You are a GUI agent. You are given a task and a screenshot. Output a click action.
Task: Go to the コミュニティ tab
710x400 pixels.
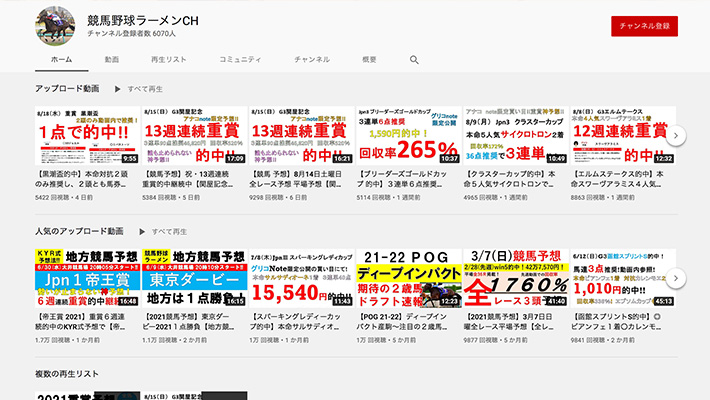click(x=240, y=59)
